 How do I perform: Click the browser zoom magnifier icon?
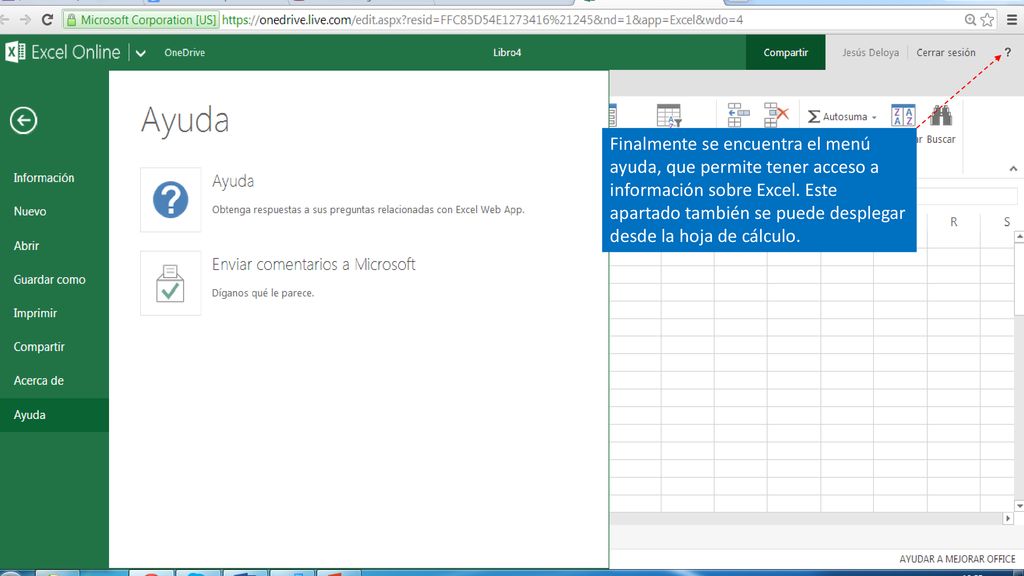(x=970, y=20)
